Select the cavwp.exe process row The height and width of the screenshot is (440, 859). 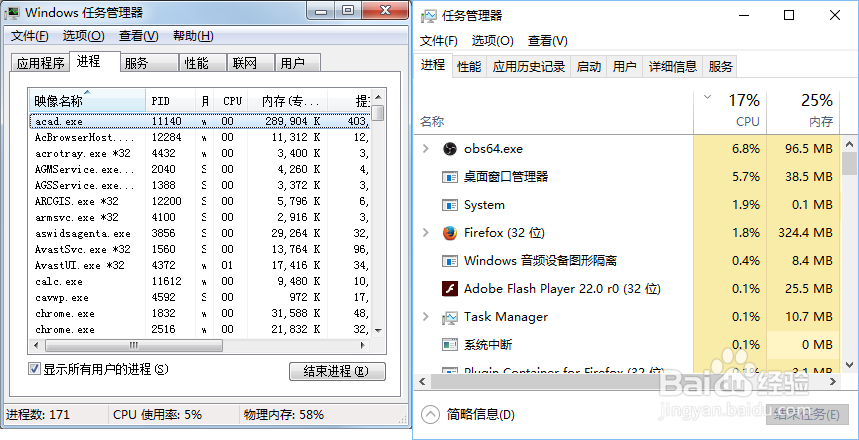(199, 298)
